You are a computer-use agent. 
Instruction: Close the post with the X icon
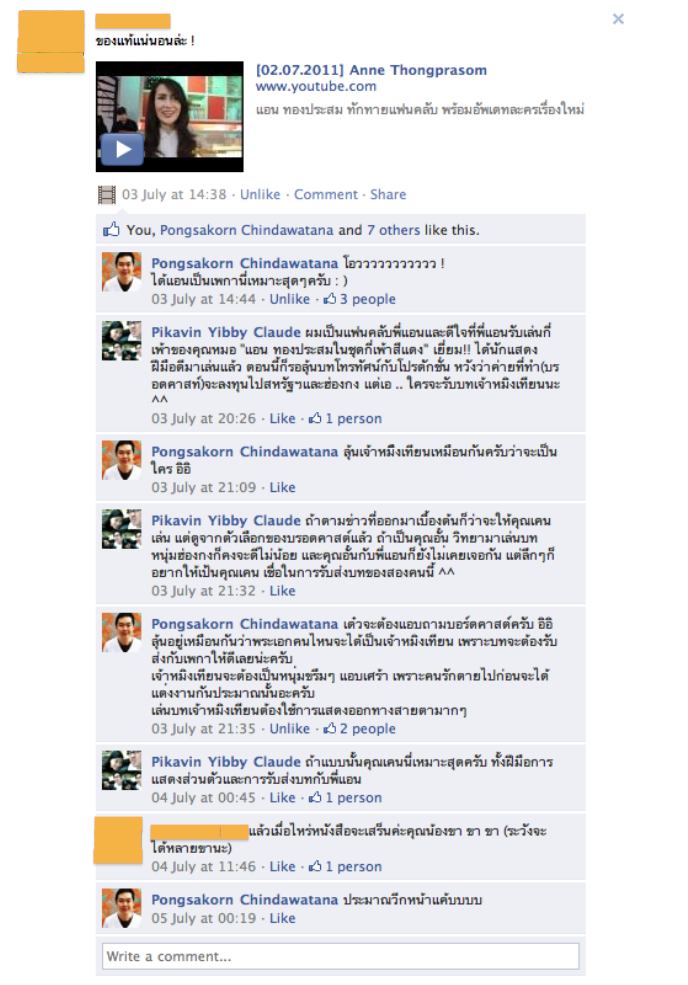point(618,19)
